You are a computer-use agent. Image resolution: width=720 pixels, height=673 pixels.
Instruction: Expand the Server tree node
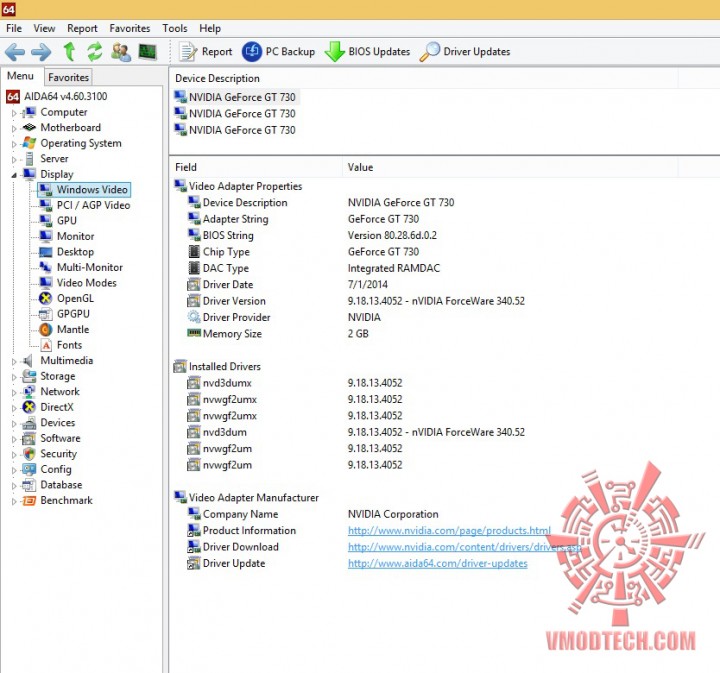coord(14,160)
